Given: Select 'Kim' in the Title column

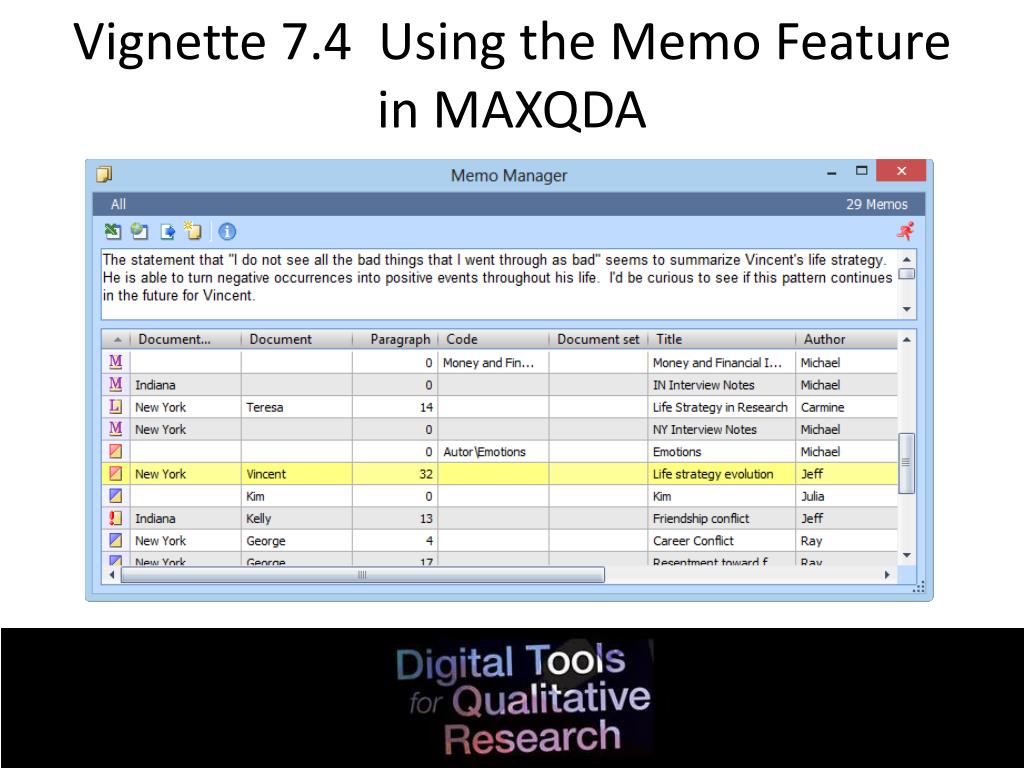Looking at the screenshot, I should tap(662, 496).
